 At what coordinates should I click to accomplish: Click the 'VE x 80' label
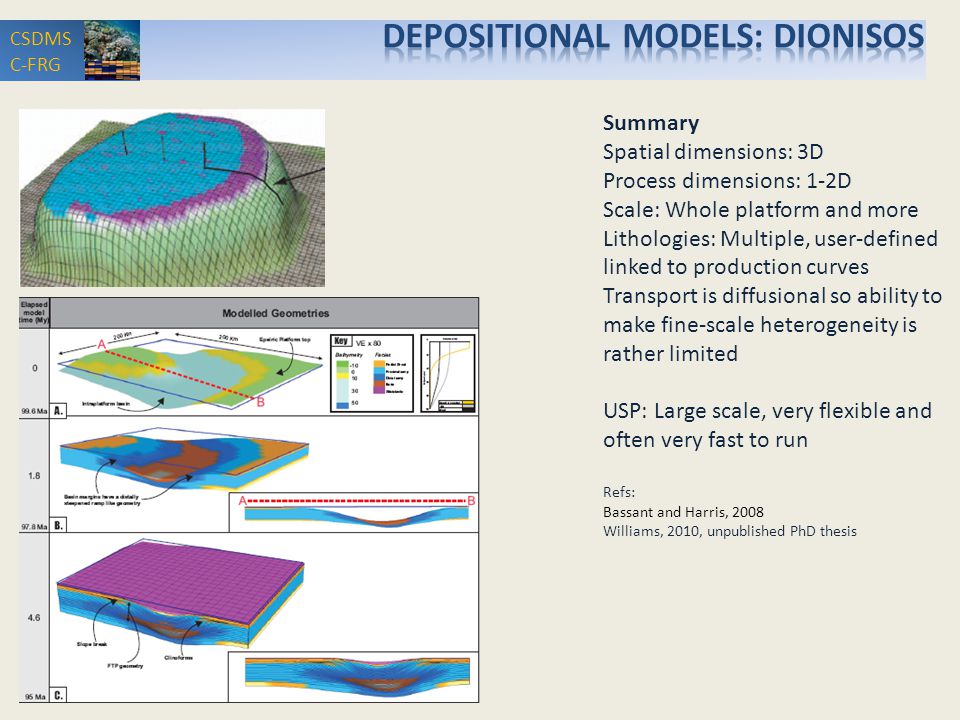tap(369, 343)
